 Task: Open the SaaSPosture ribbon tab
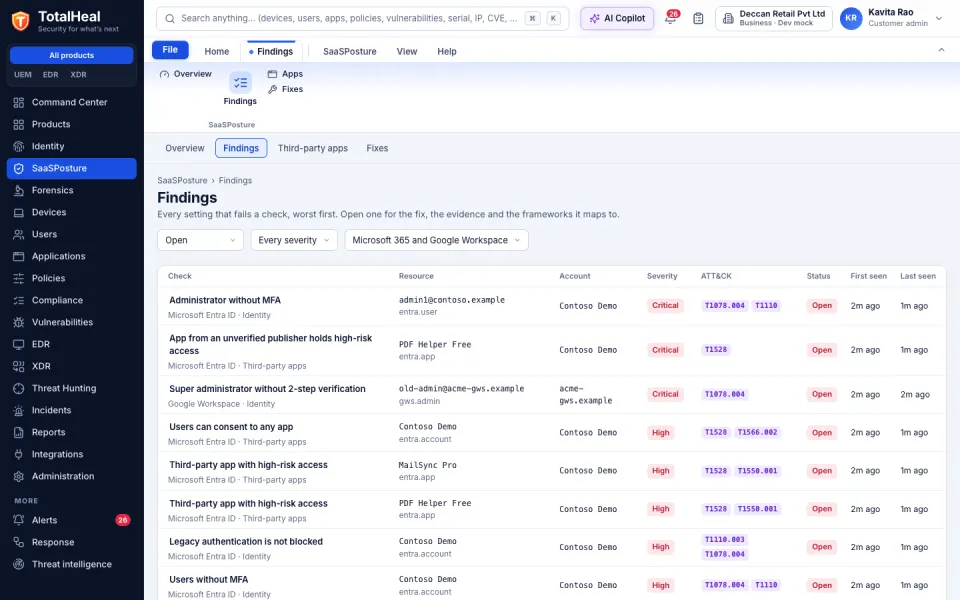pos(350,51)
